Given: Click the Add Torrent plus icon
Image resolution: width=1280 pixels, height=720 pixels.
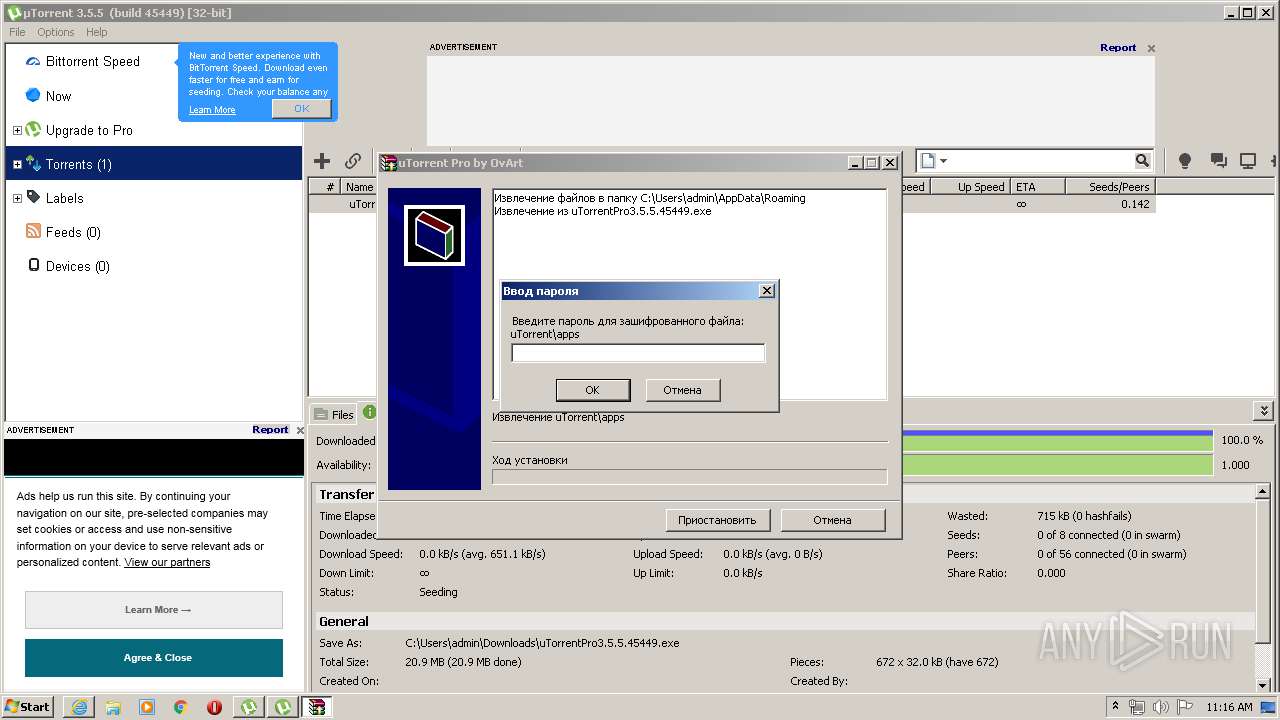Looking at the screenshot, I should click(x=322, y=161).
